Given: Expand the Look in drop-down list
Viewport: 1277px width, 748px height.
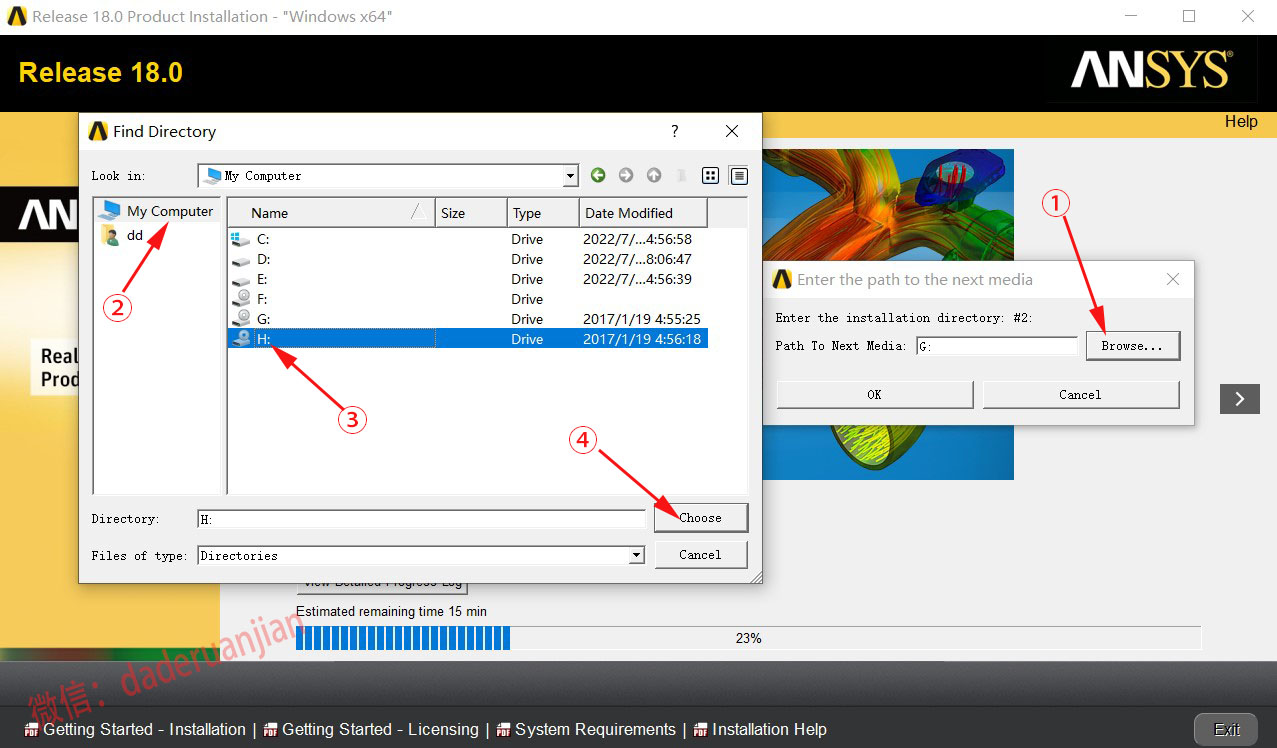Looking at the screenshot, I should point(571,176).
